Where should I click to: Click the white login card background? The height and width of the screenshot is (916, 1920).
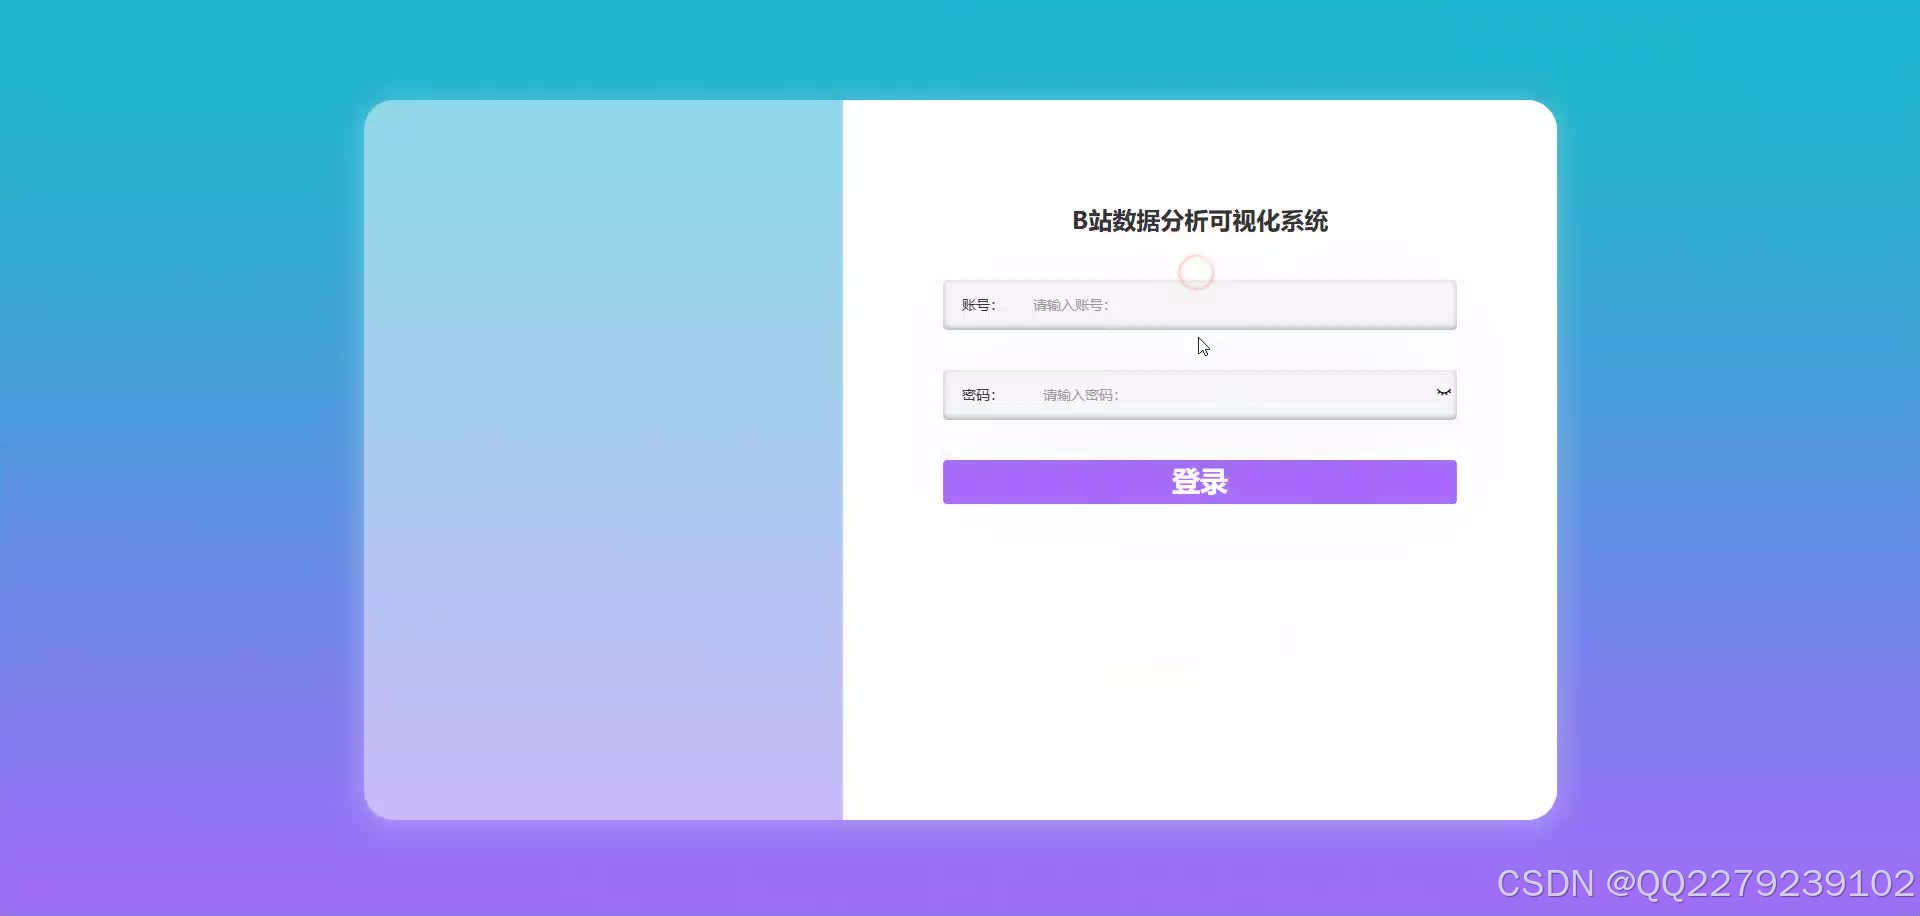(x=1200, y=650)
